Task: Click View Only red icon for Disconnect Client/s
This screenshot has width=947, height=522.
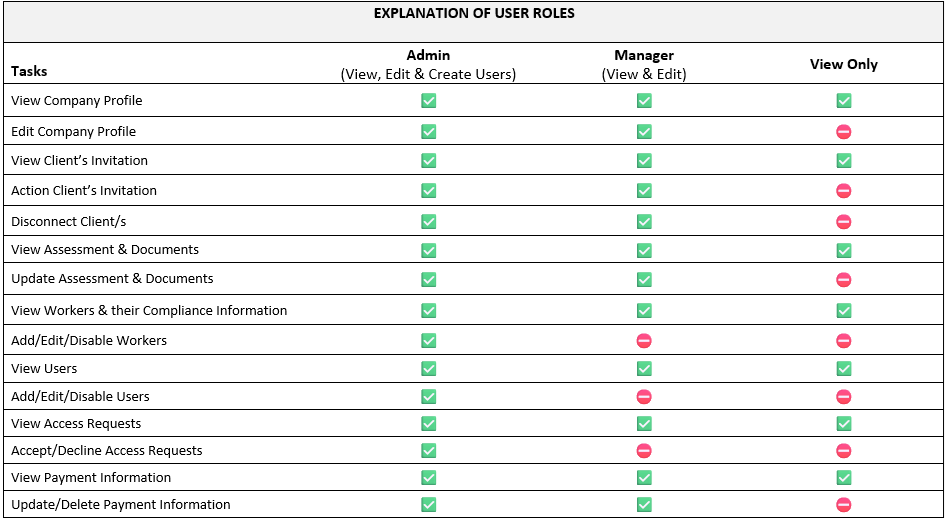Action: pos(844,222)
